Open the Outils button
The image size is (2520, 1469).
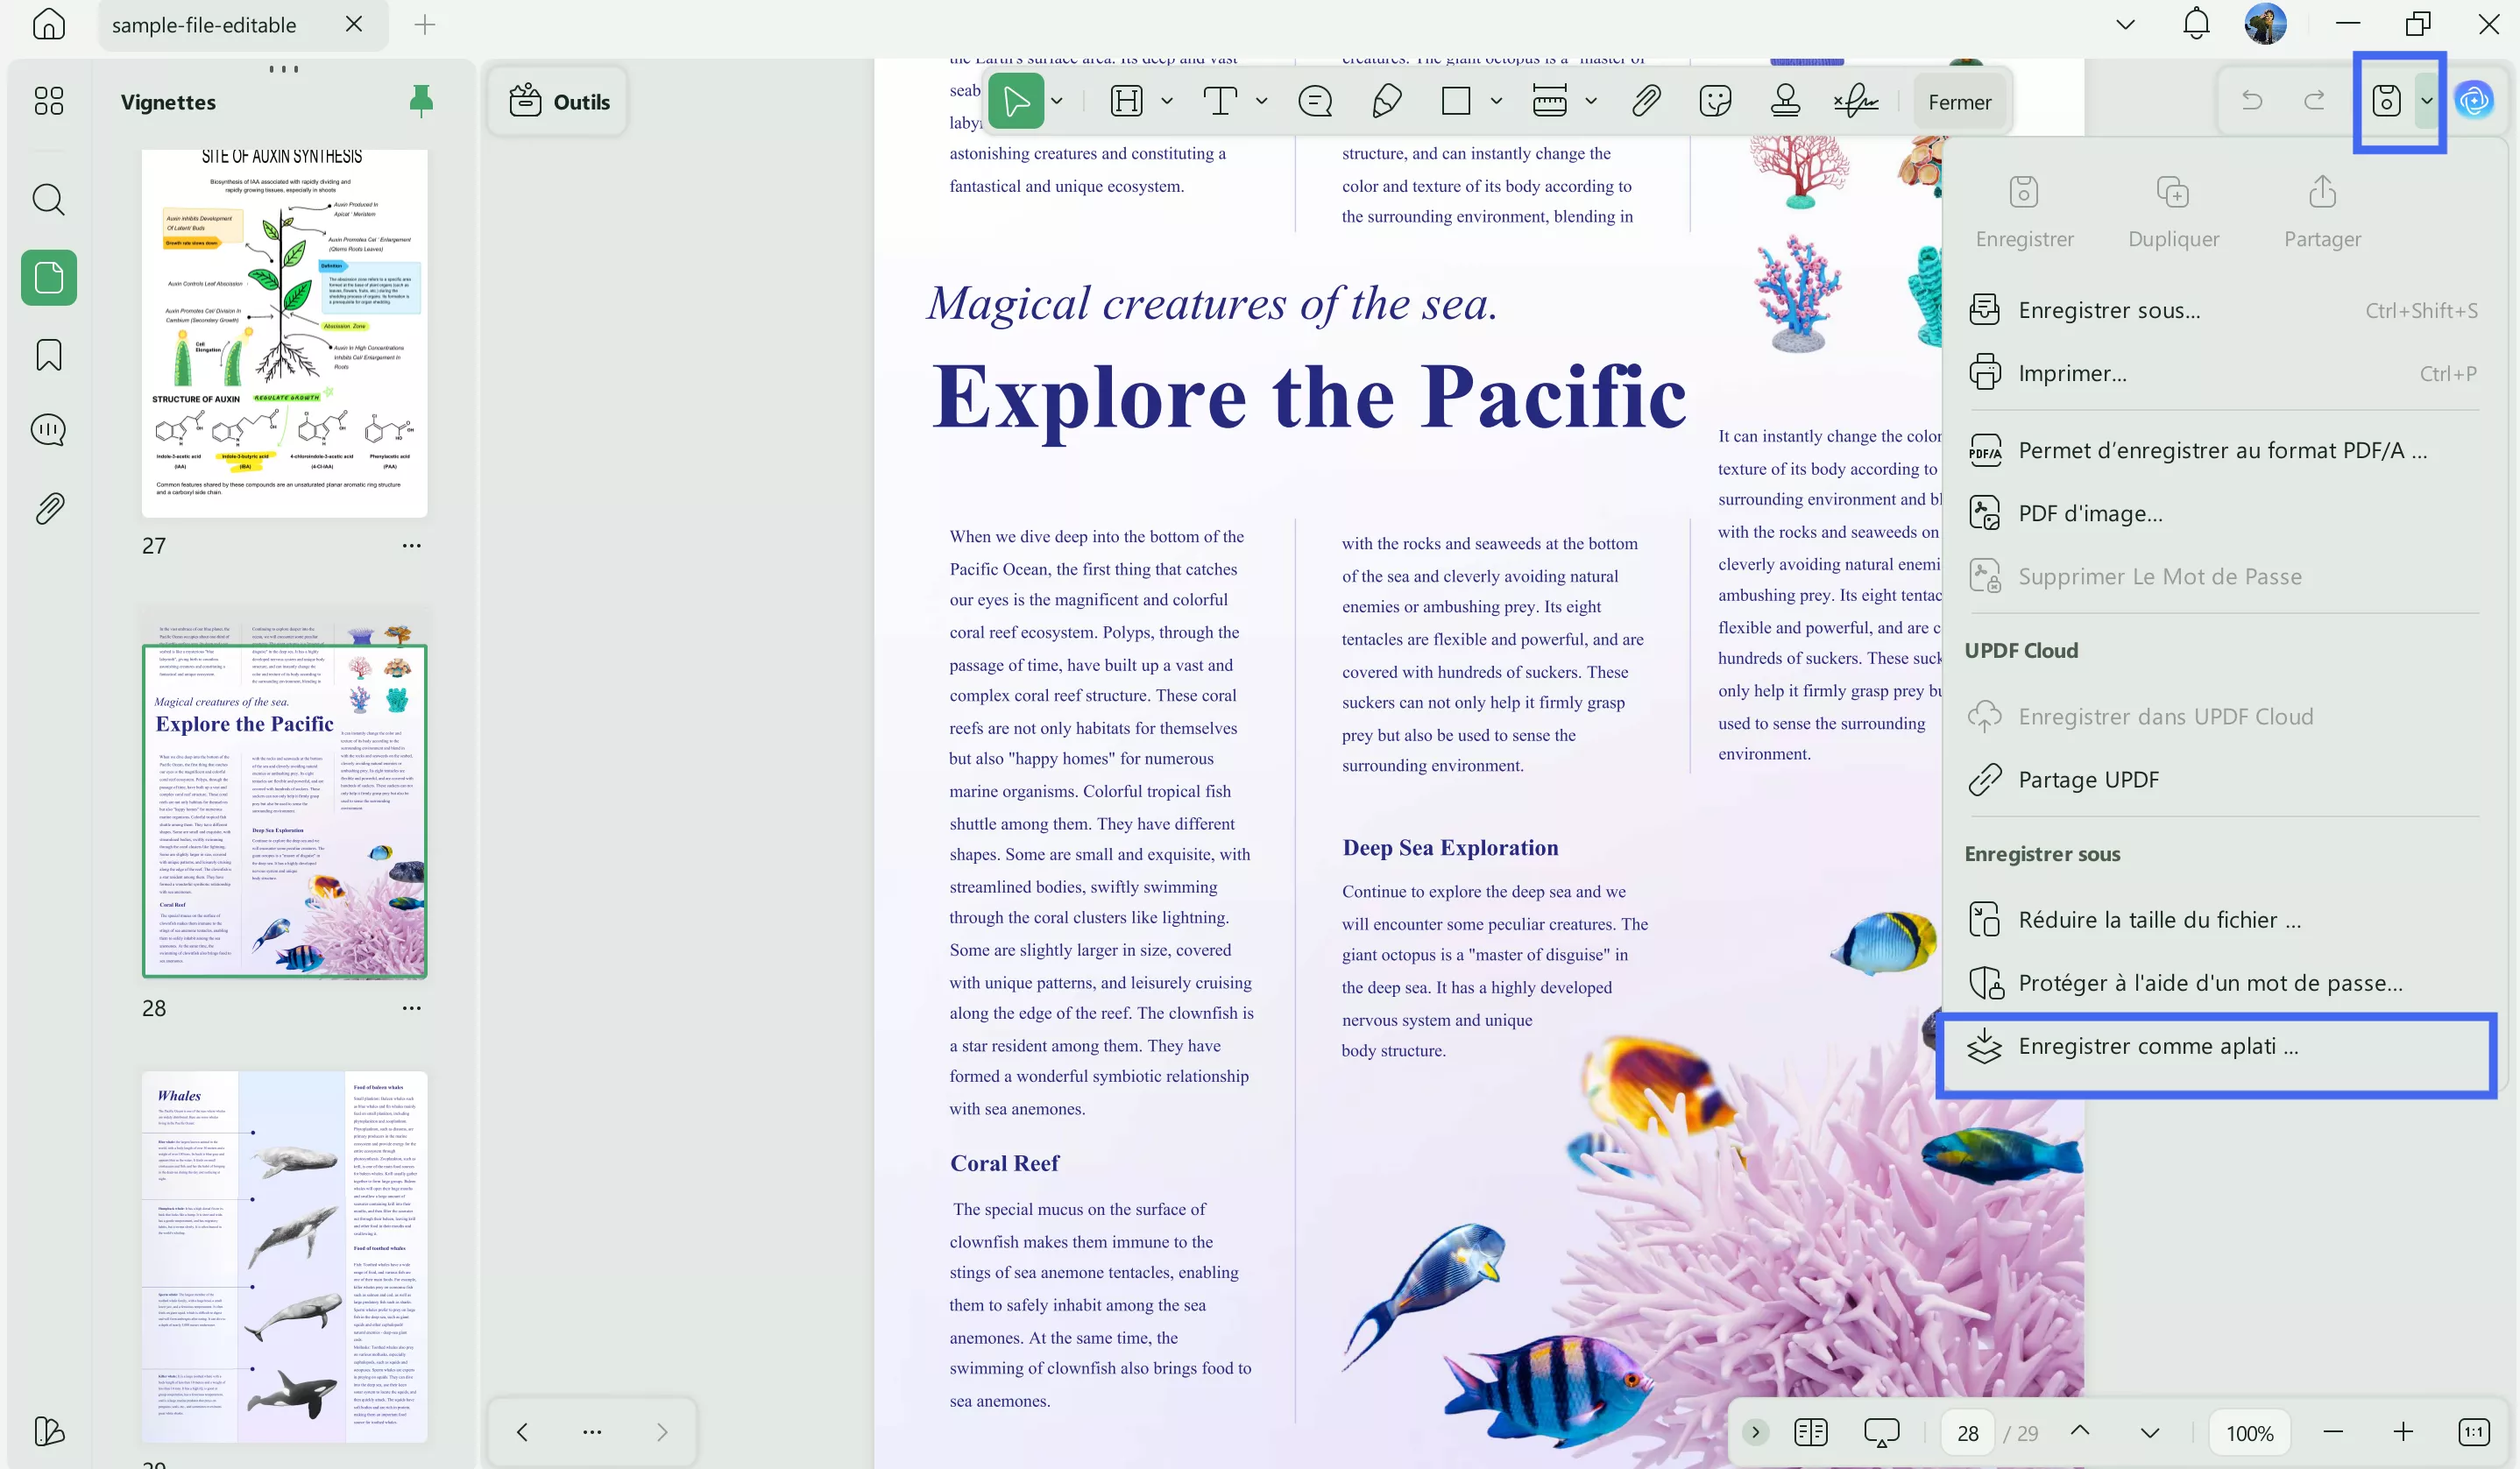(558, 101)
